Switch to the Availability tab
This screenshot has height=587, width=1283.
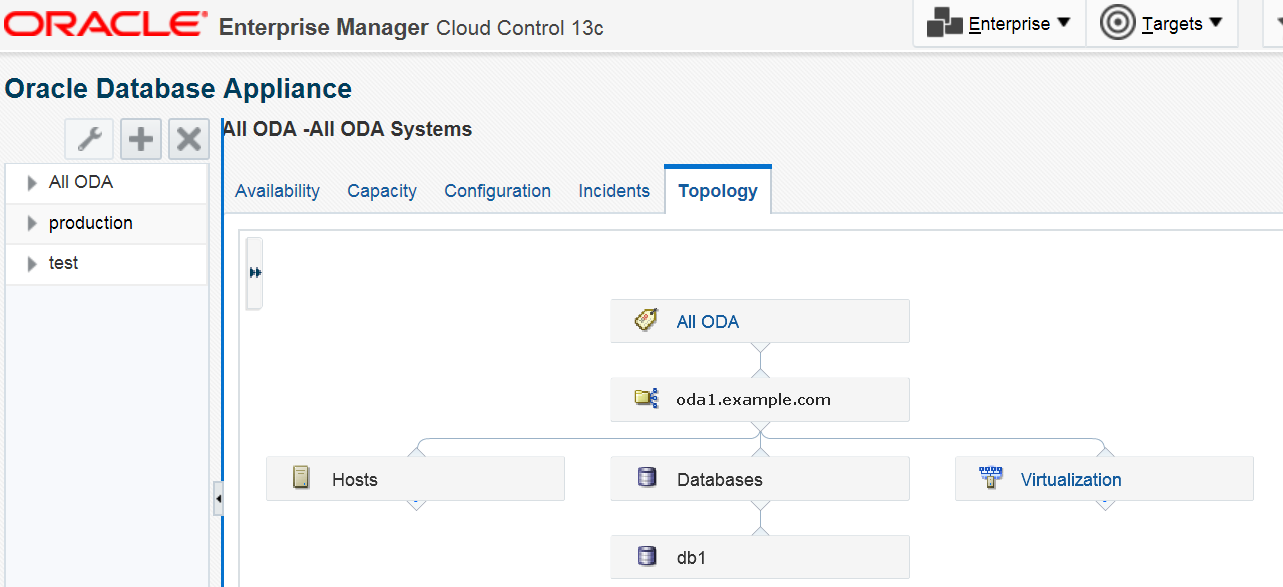click(277, 191)
